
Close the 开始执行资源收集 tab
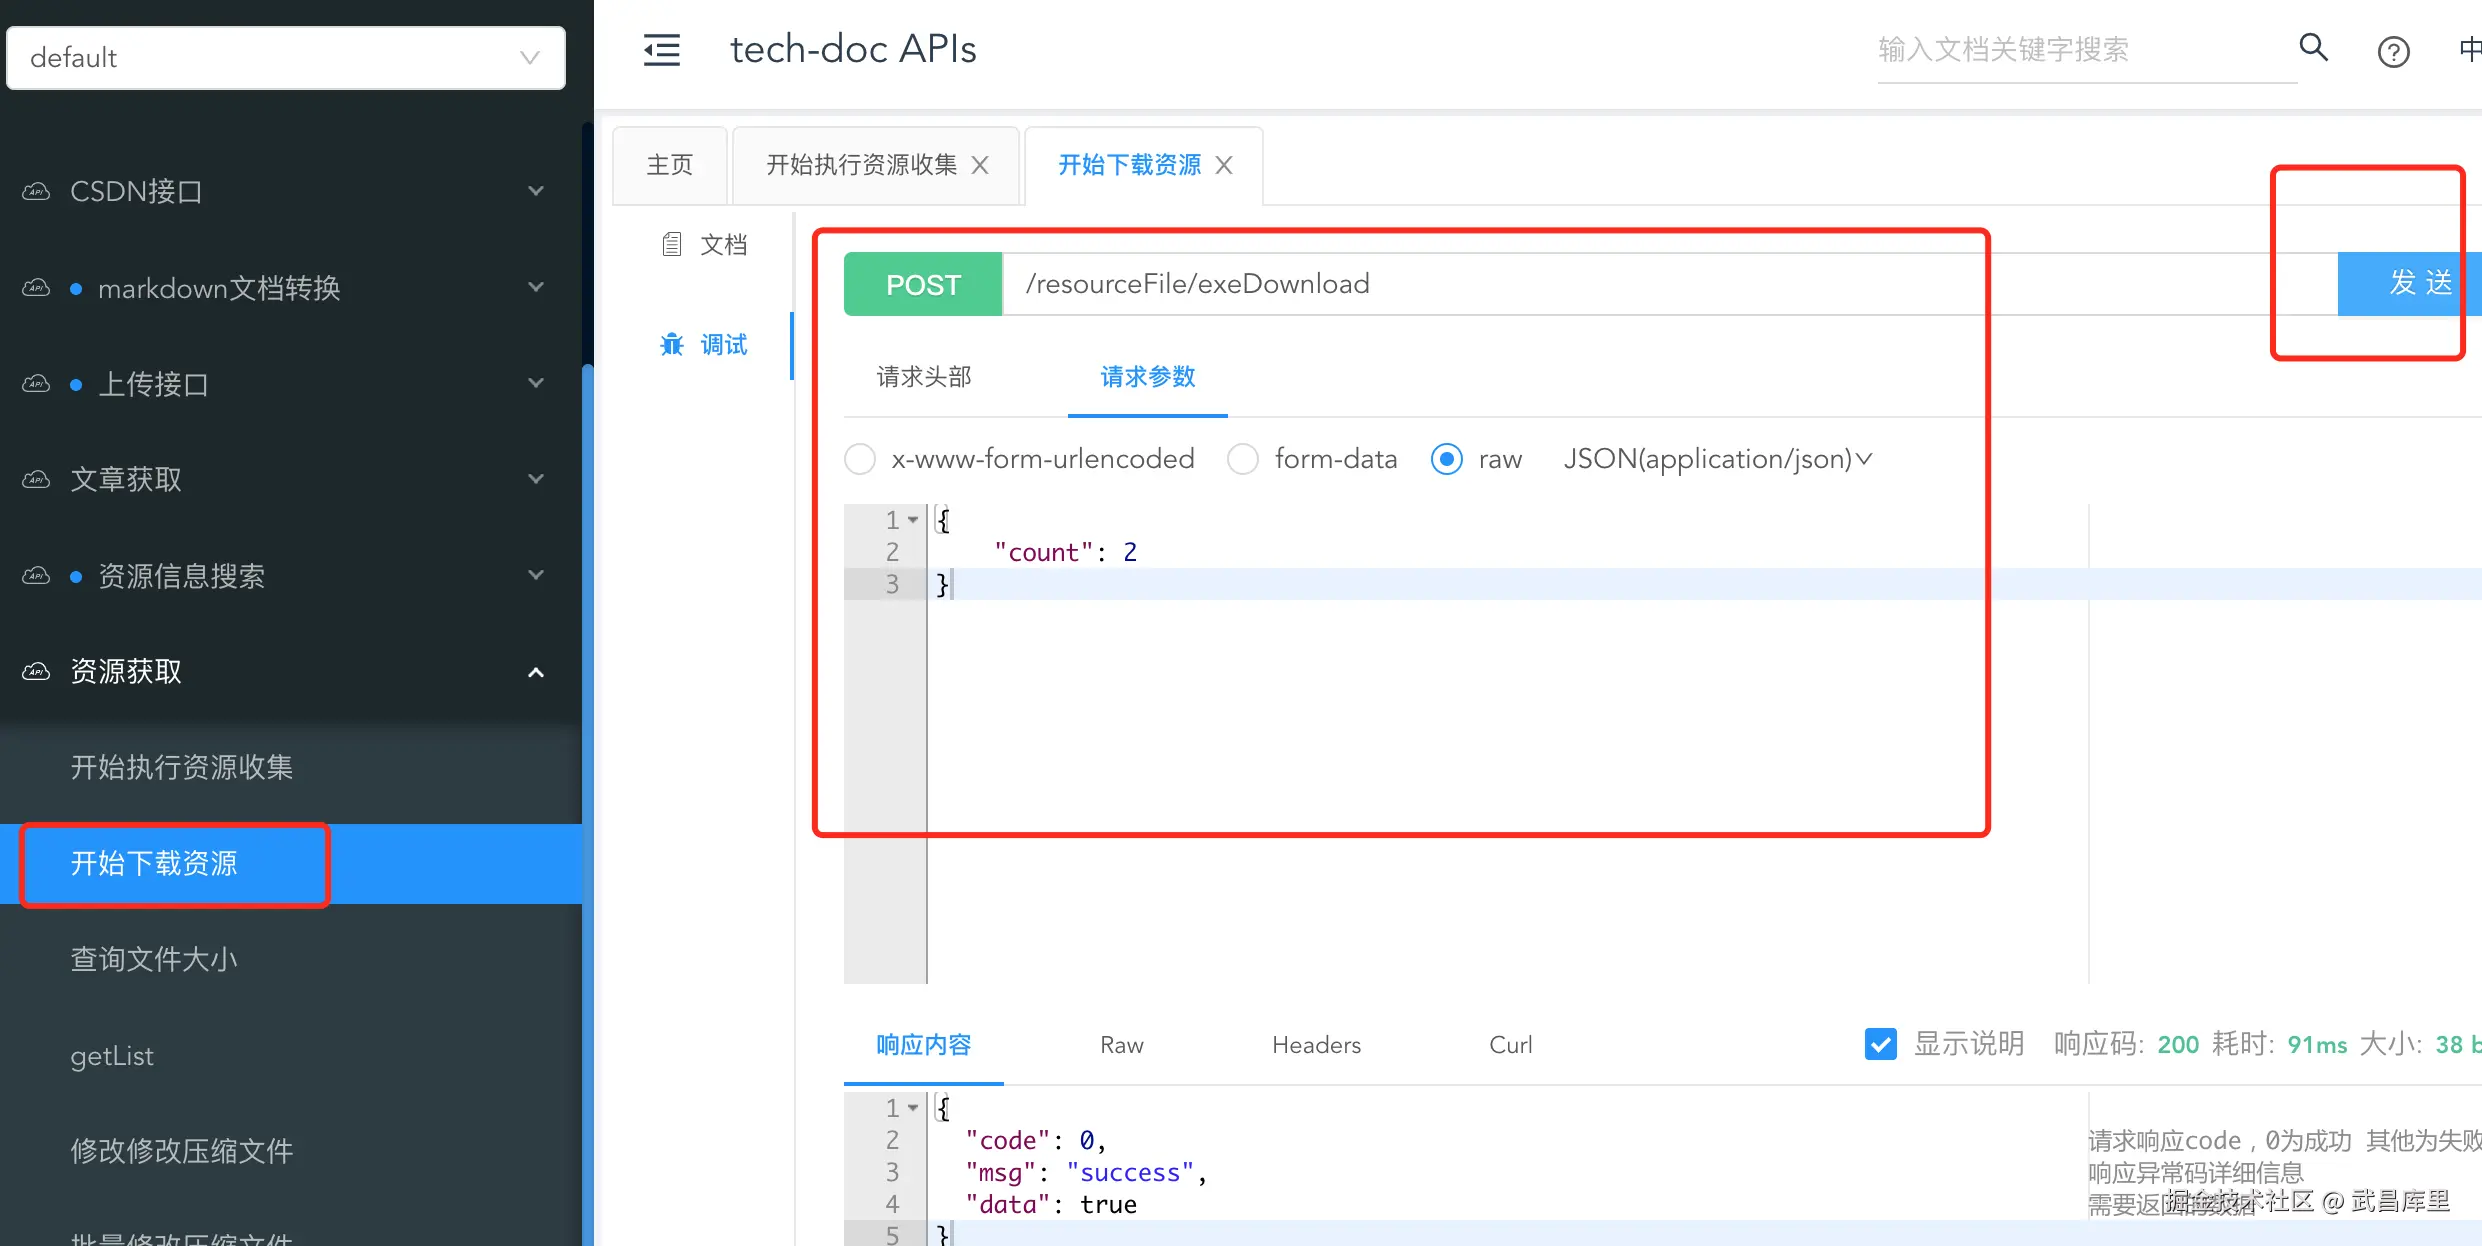pyautogui.click(x=980, y=165)
